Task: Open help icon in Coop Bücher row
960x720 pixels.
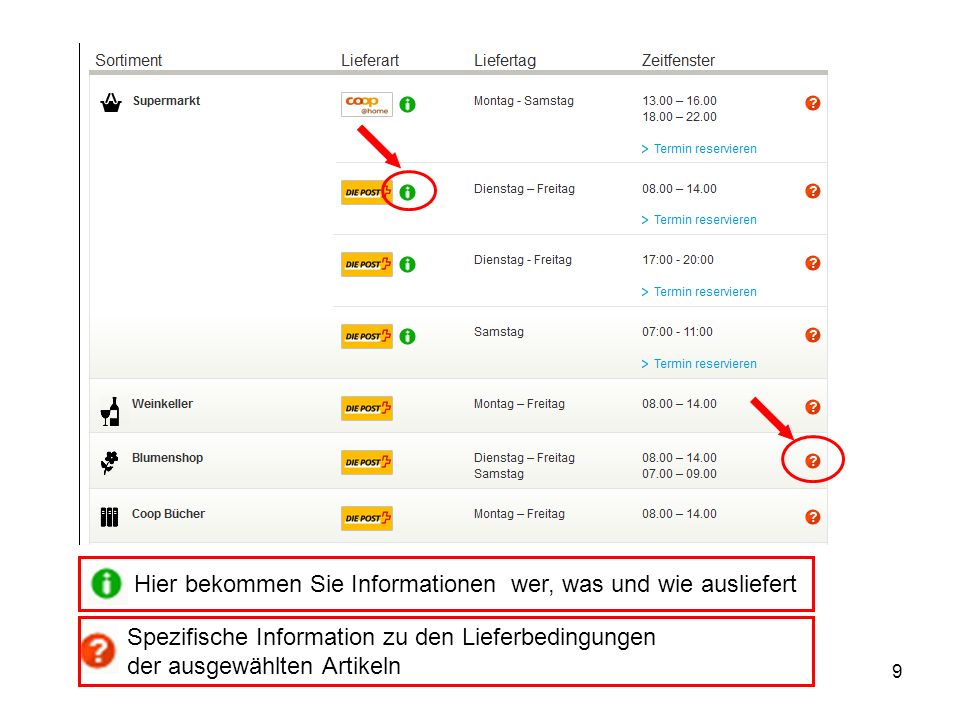Action: point(812,517)
